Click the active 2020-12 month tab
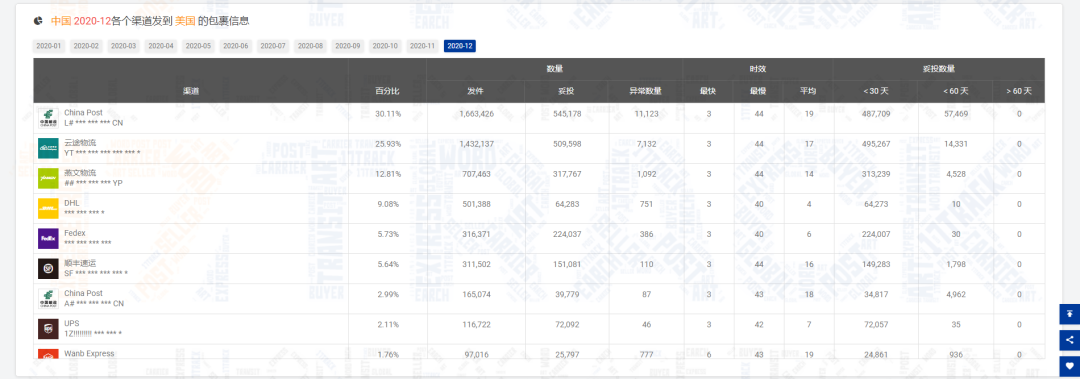Image resolution: width=1080 pixels, height=379 pixels. [x=459, y=46]
